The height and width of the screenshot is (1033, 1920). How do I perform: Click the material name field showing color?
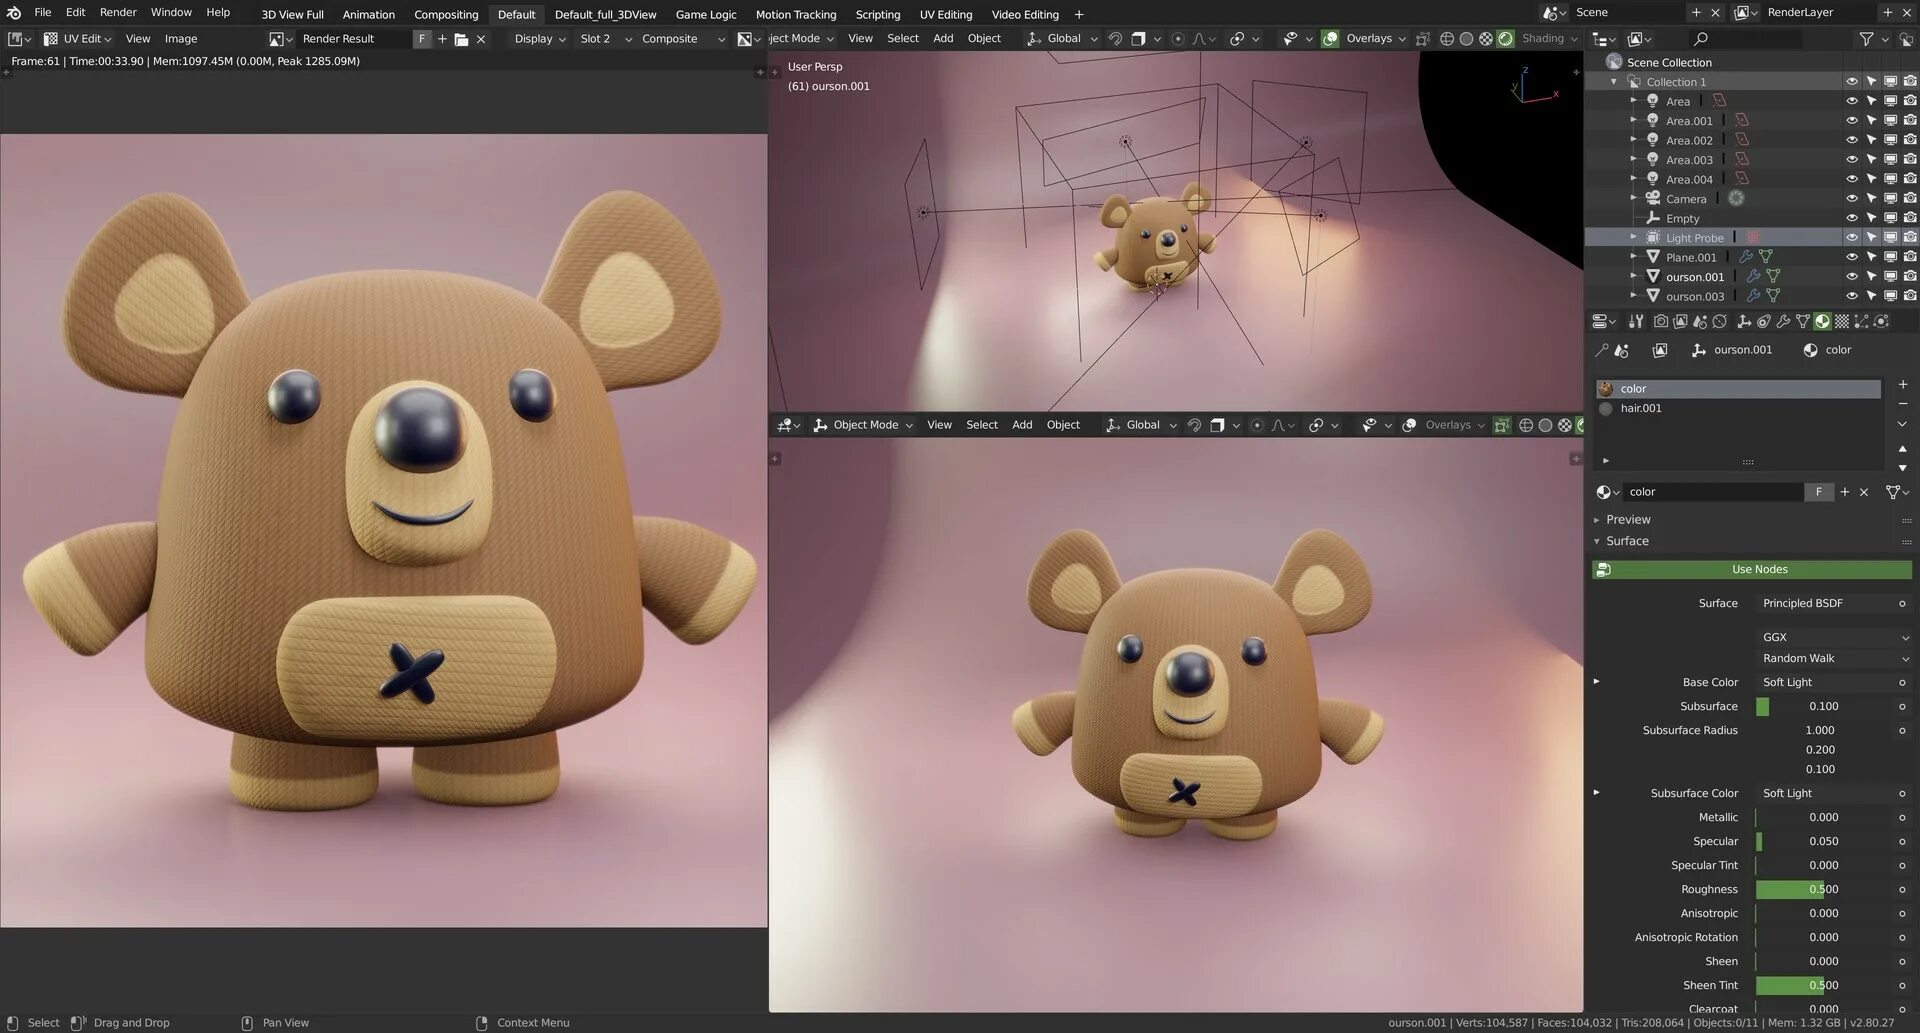point(1715,492)
